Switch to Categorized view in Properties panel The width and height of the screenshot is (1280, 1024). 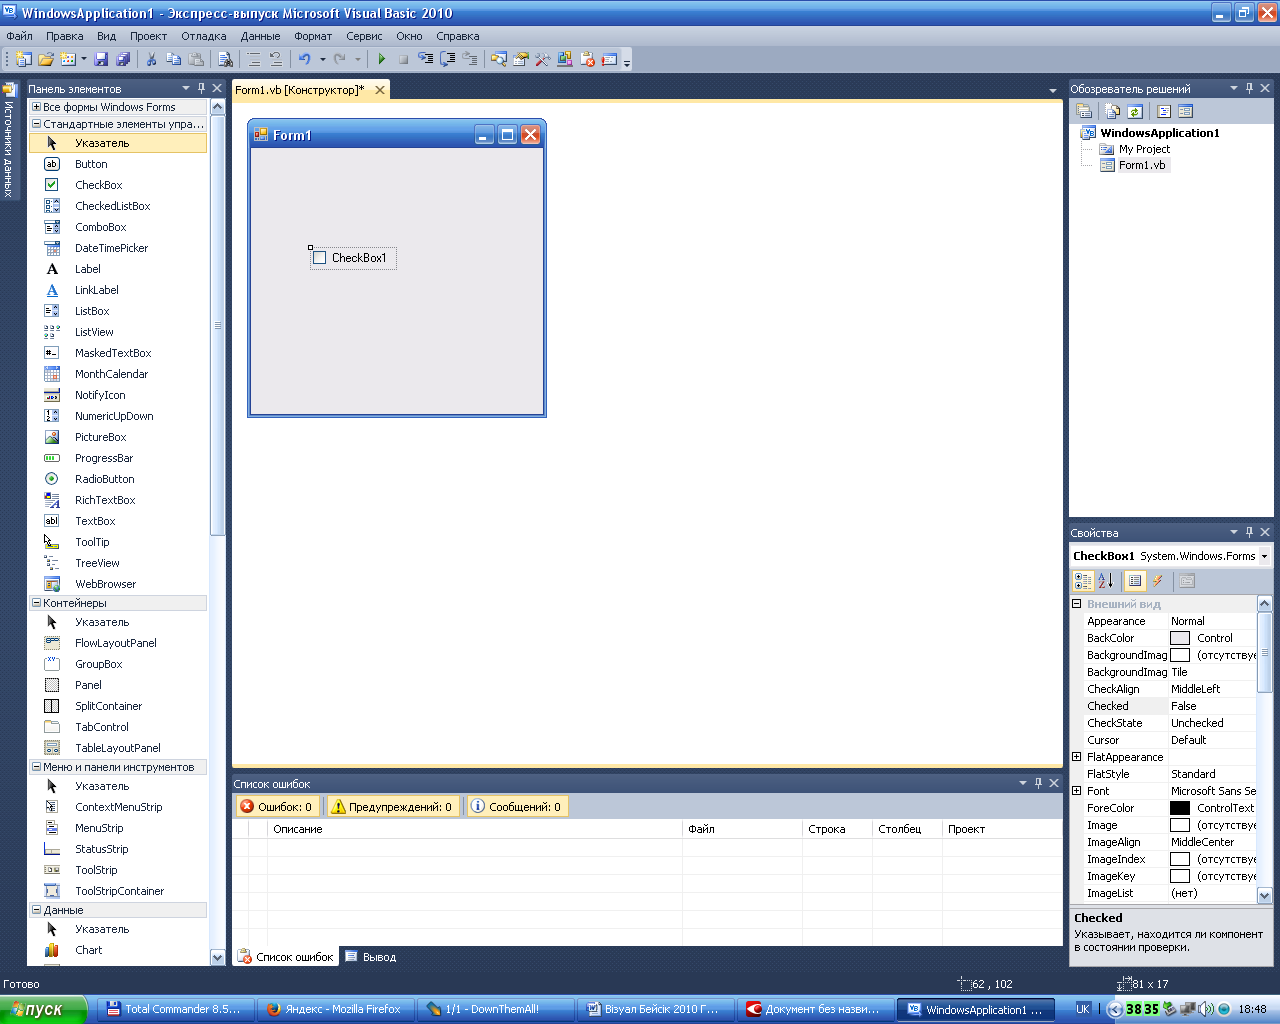pos(1083,580)
